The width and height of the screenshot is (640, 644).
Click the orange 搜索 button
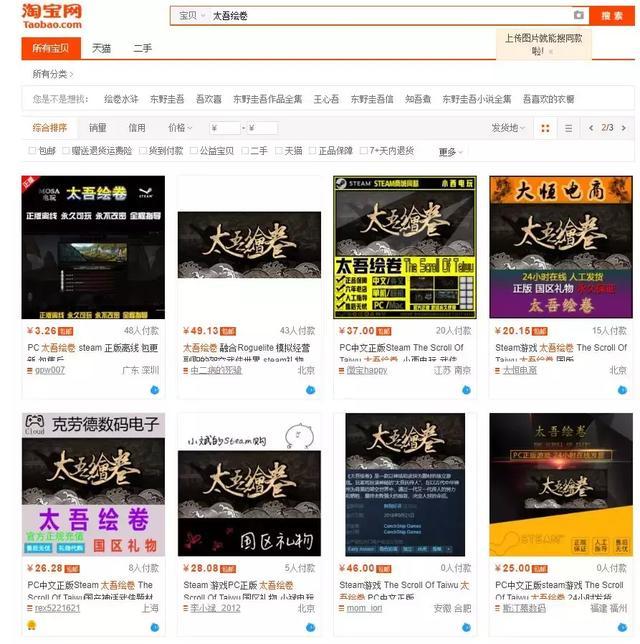pyautogui.click(x=612, y=16)
